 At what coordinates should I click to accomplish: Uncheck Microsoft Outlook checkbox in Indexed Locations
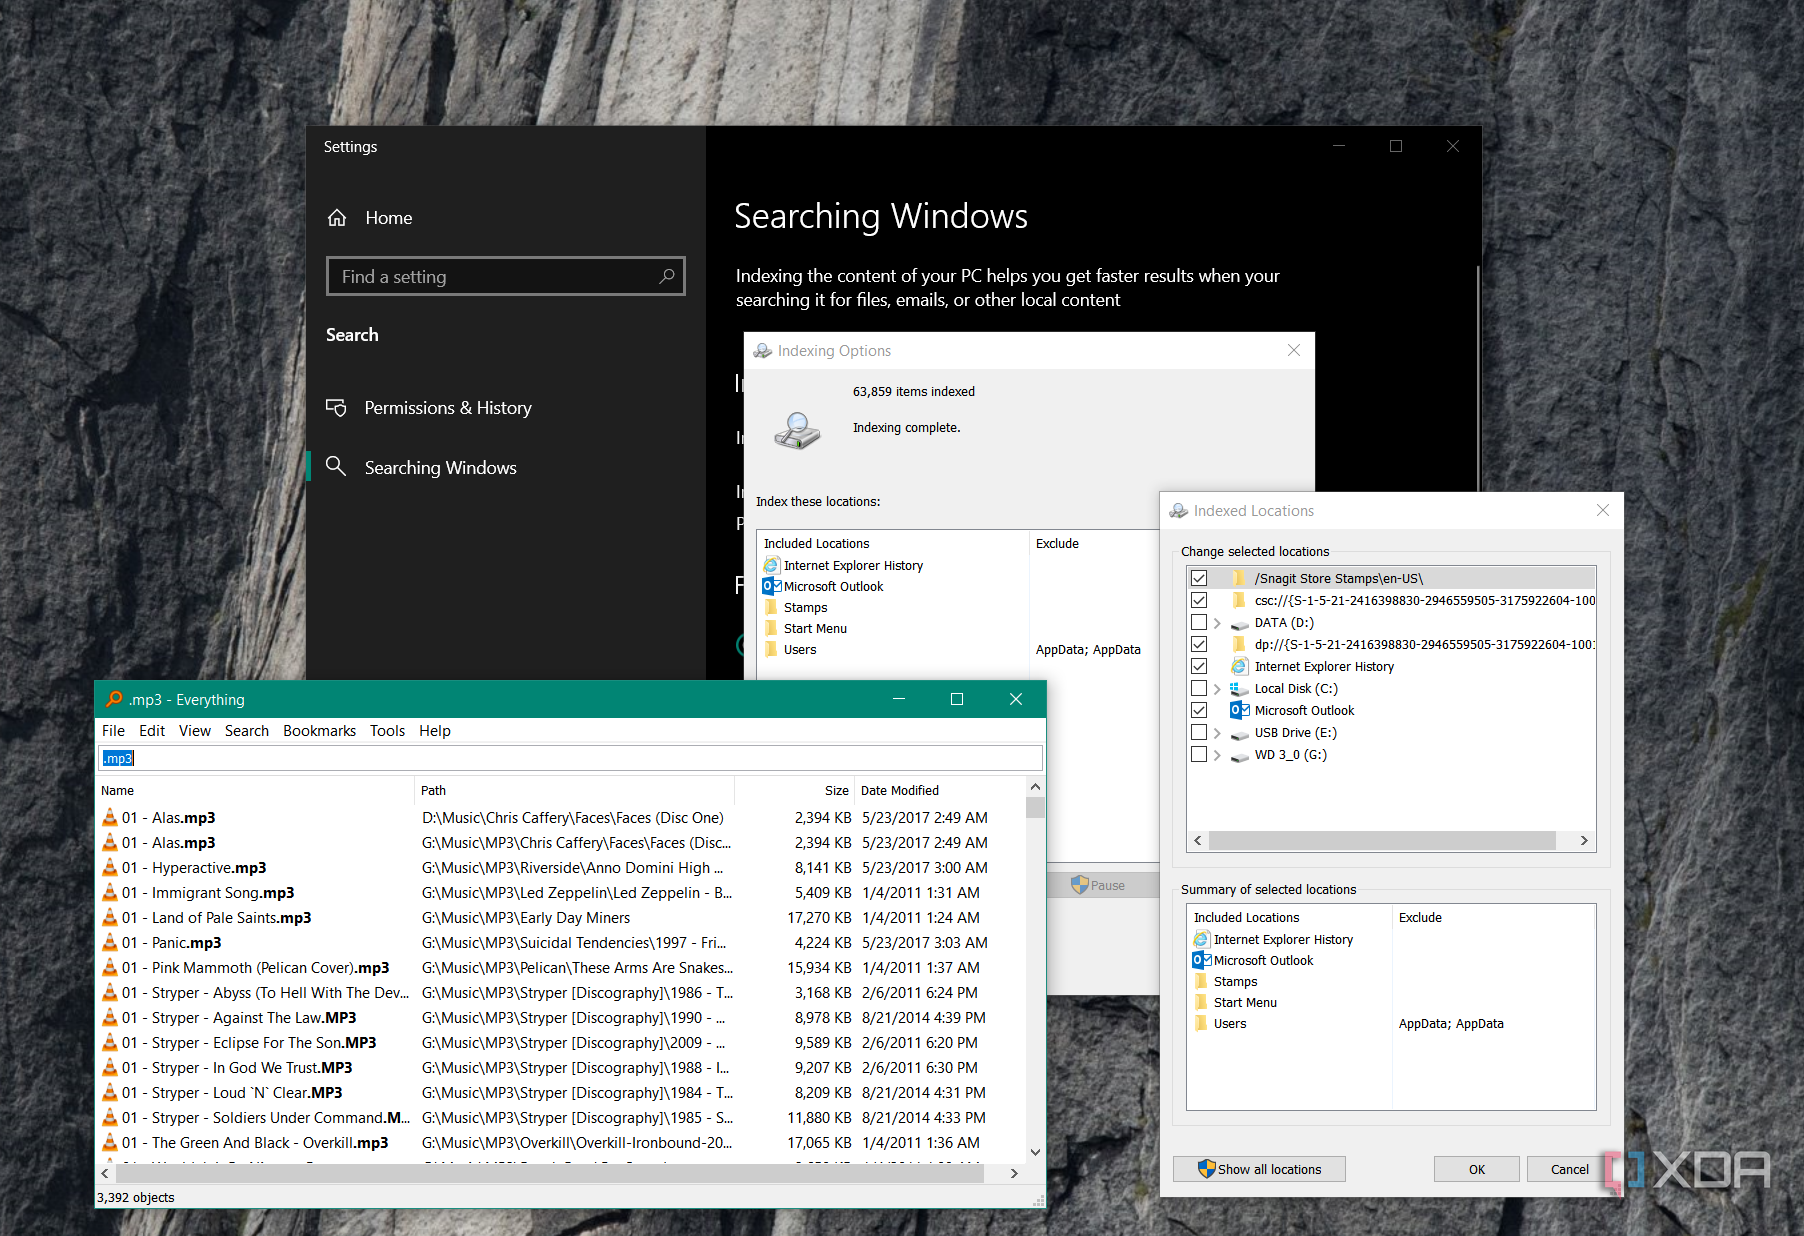(x=1199, y=710)
